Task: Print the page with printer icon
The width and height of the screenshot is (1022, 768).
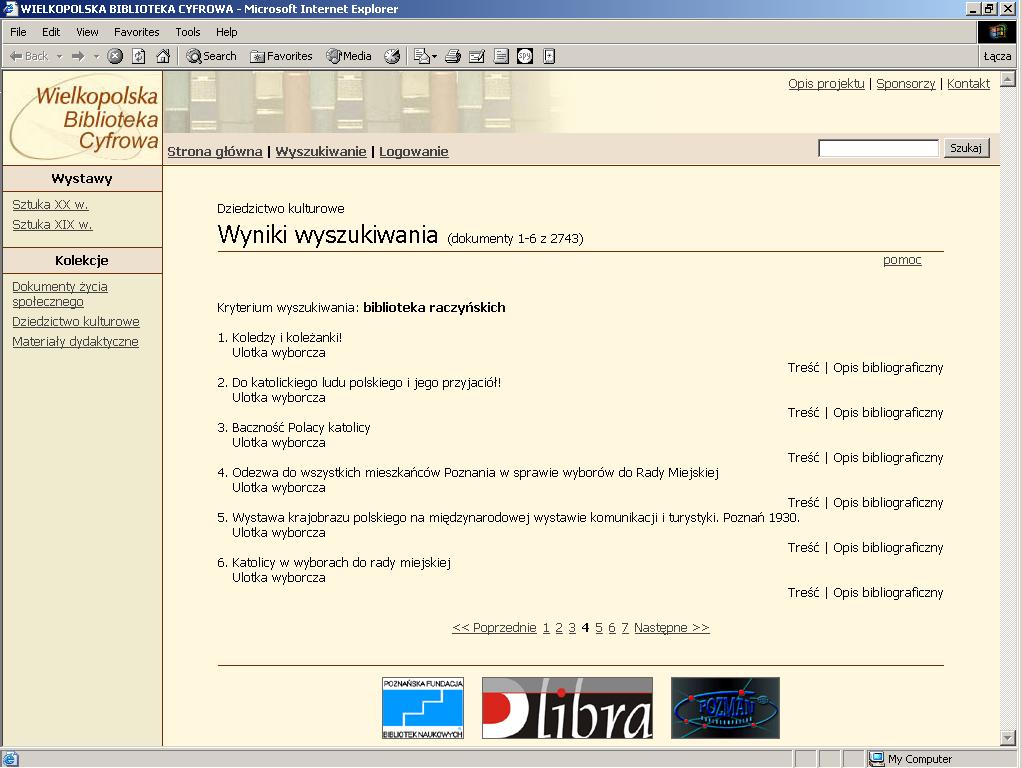Action: coord(453,57)
